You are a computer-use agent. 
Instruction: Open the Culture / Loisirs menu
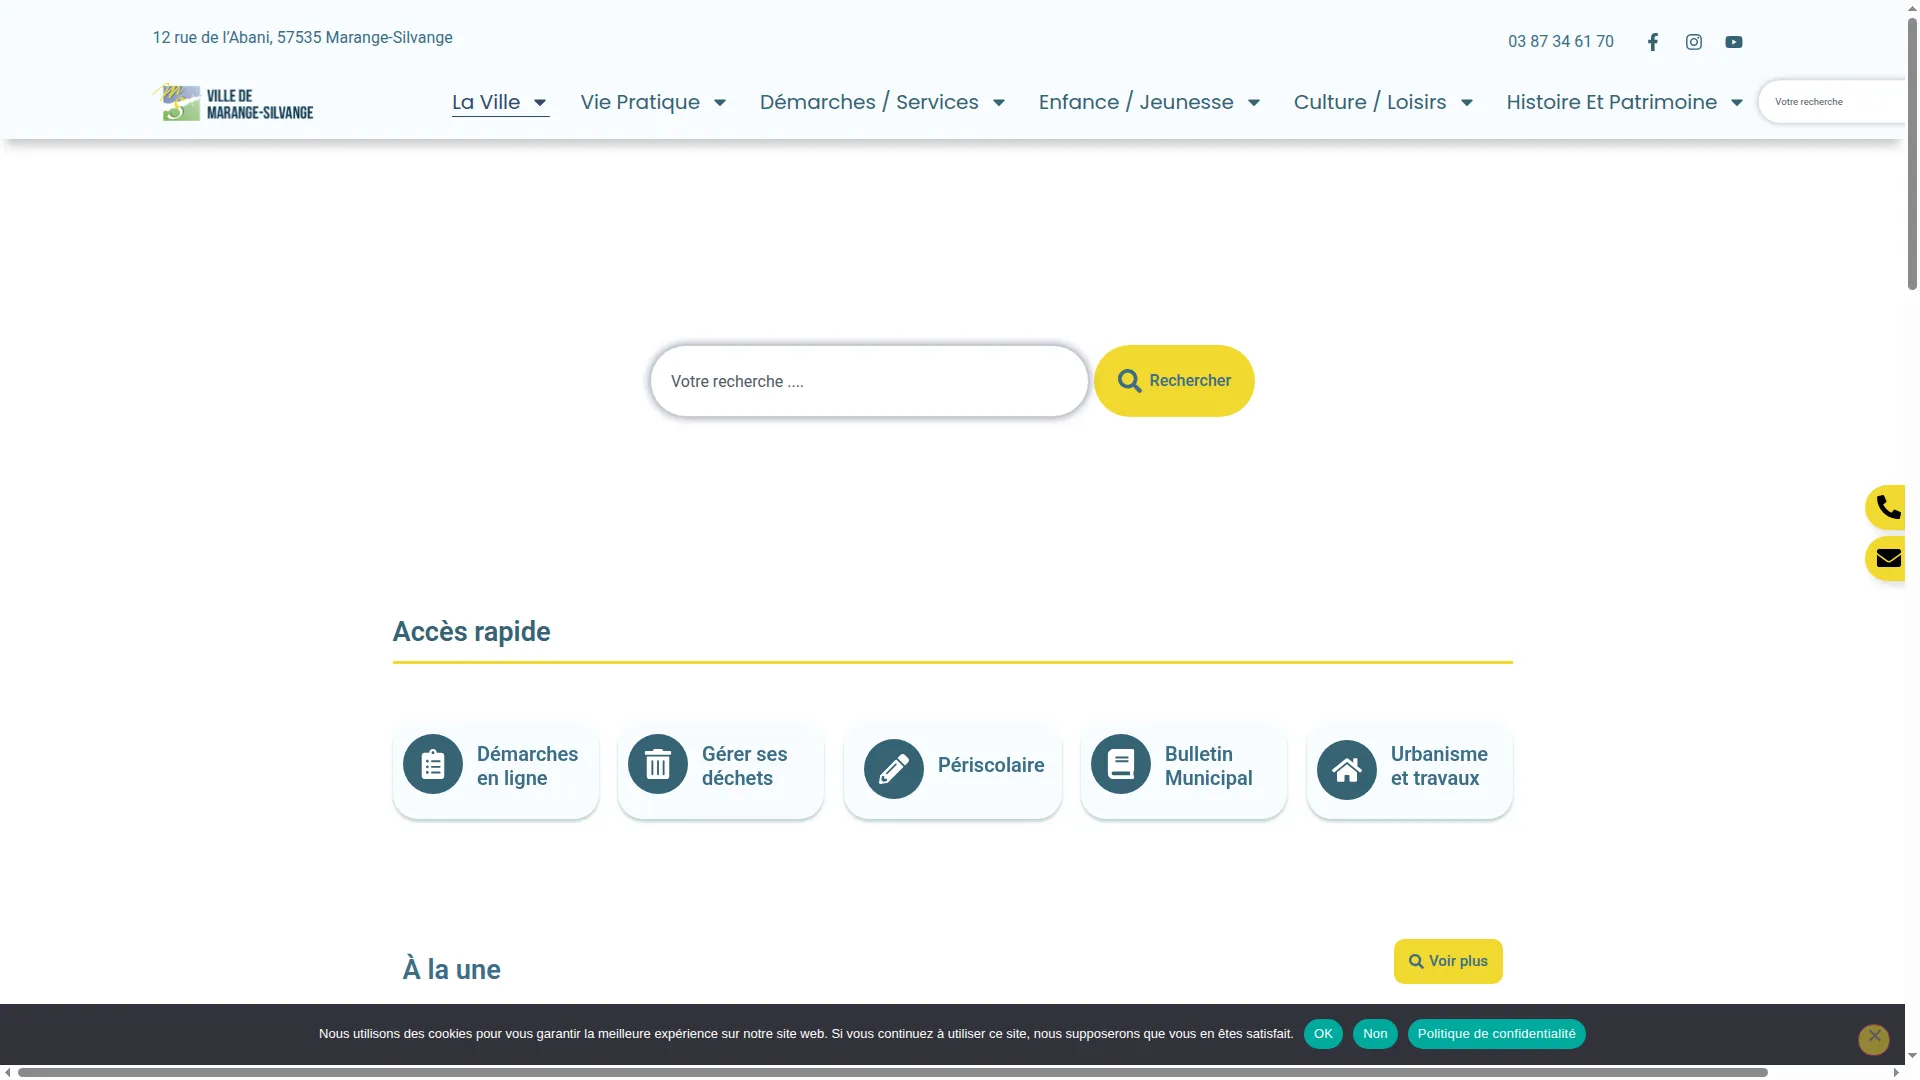coord(1370,102)
